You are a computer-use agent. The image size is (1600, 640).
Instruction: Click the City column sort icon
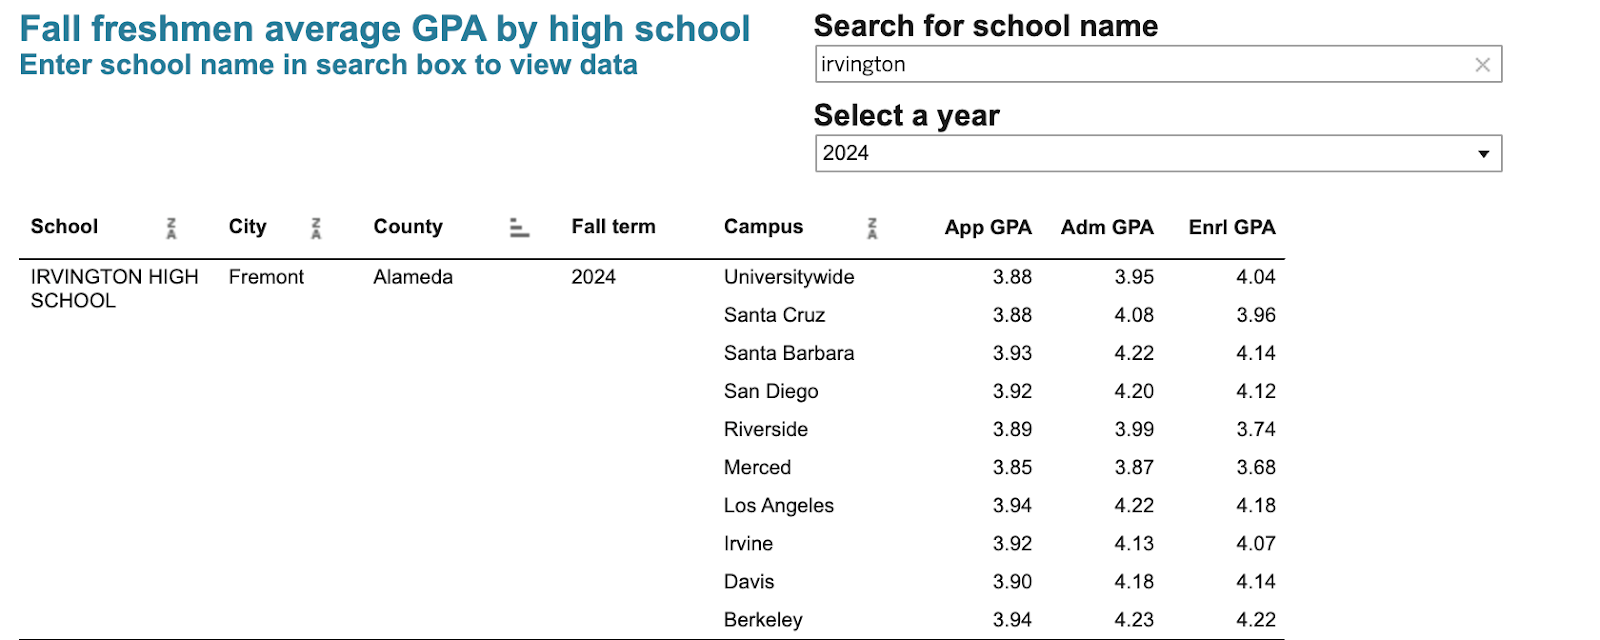[x=316, y=228]
